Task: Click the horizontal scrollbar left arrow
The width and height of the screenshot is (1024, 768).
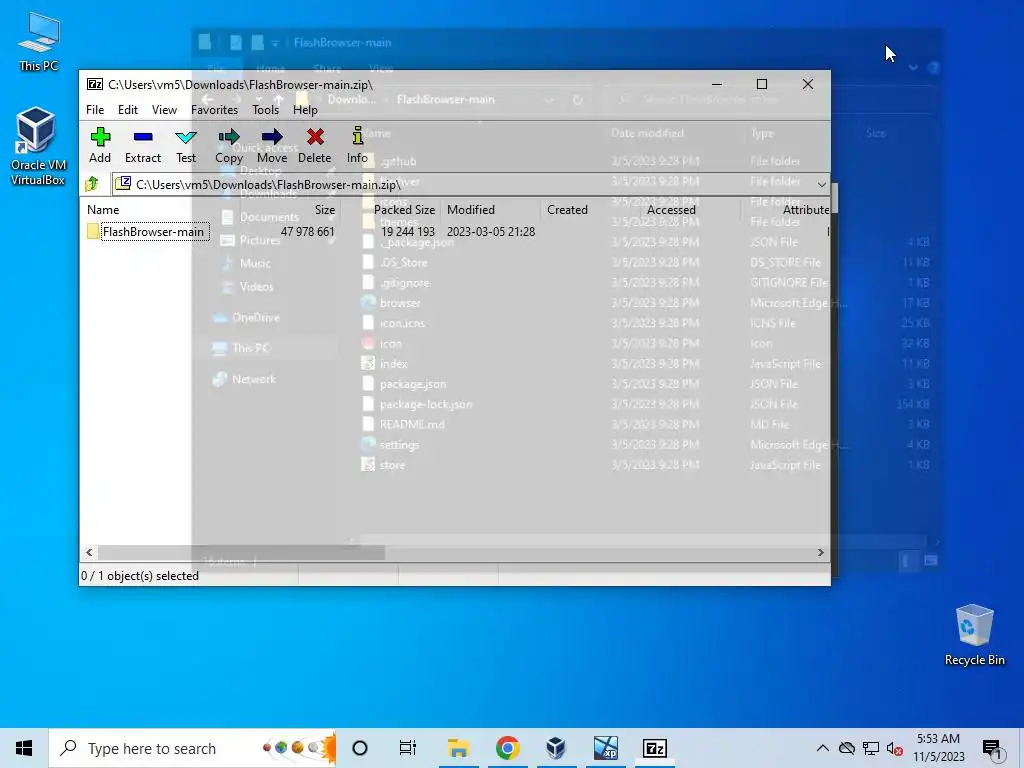Action: [x=89, y=552]
